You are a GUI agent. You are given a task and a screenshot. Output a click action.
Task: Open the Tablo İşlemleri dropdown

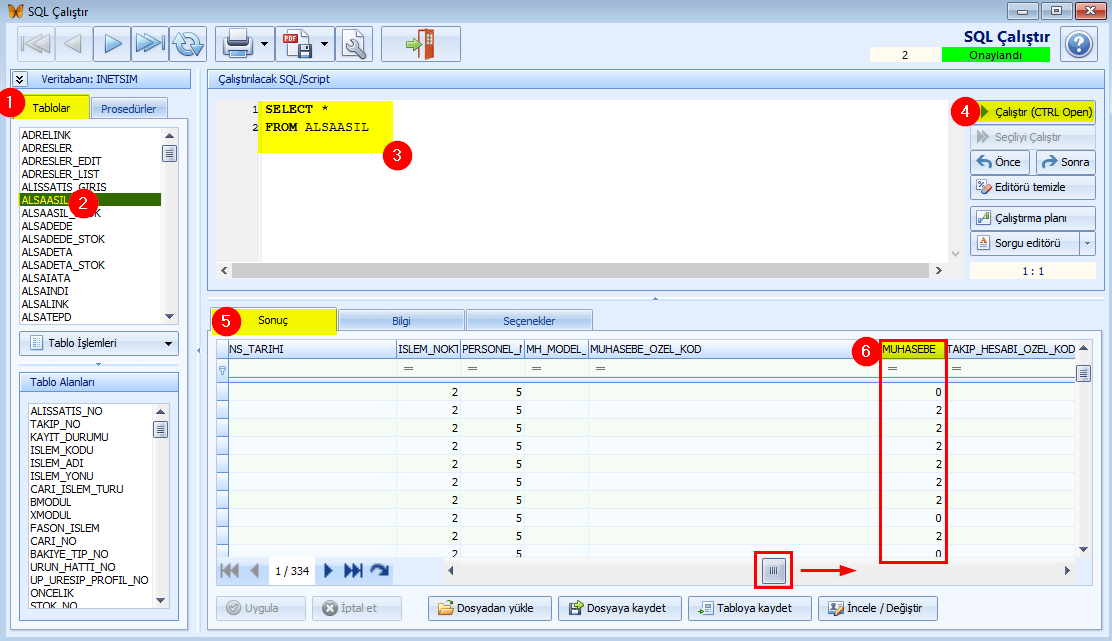click(98, 344)
